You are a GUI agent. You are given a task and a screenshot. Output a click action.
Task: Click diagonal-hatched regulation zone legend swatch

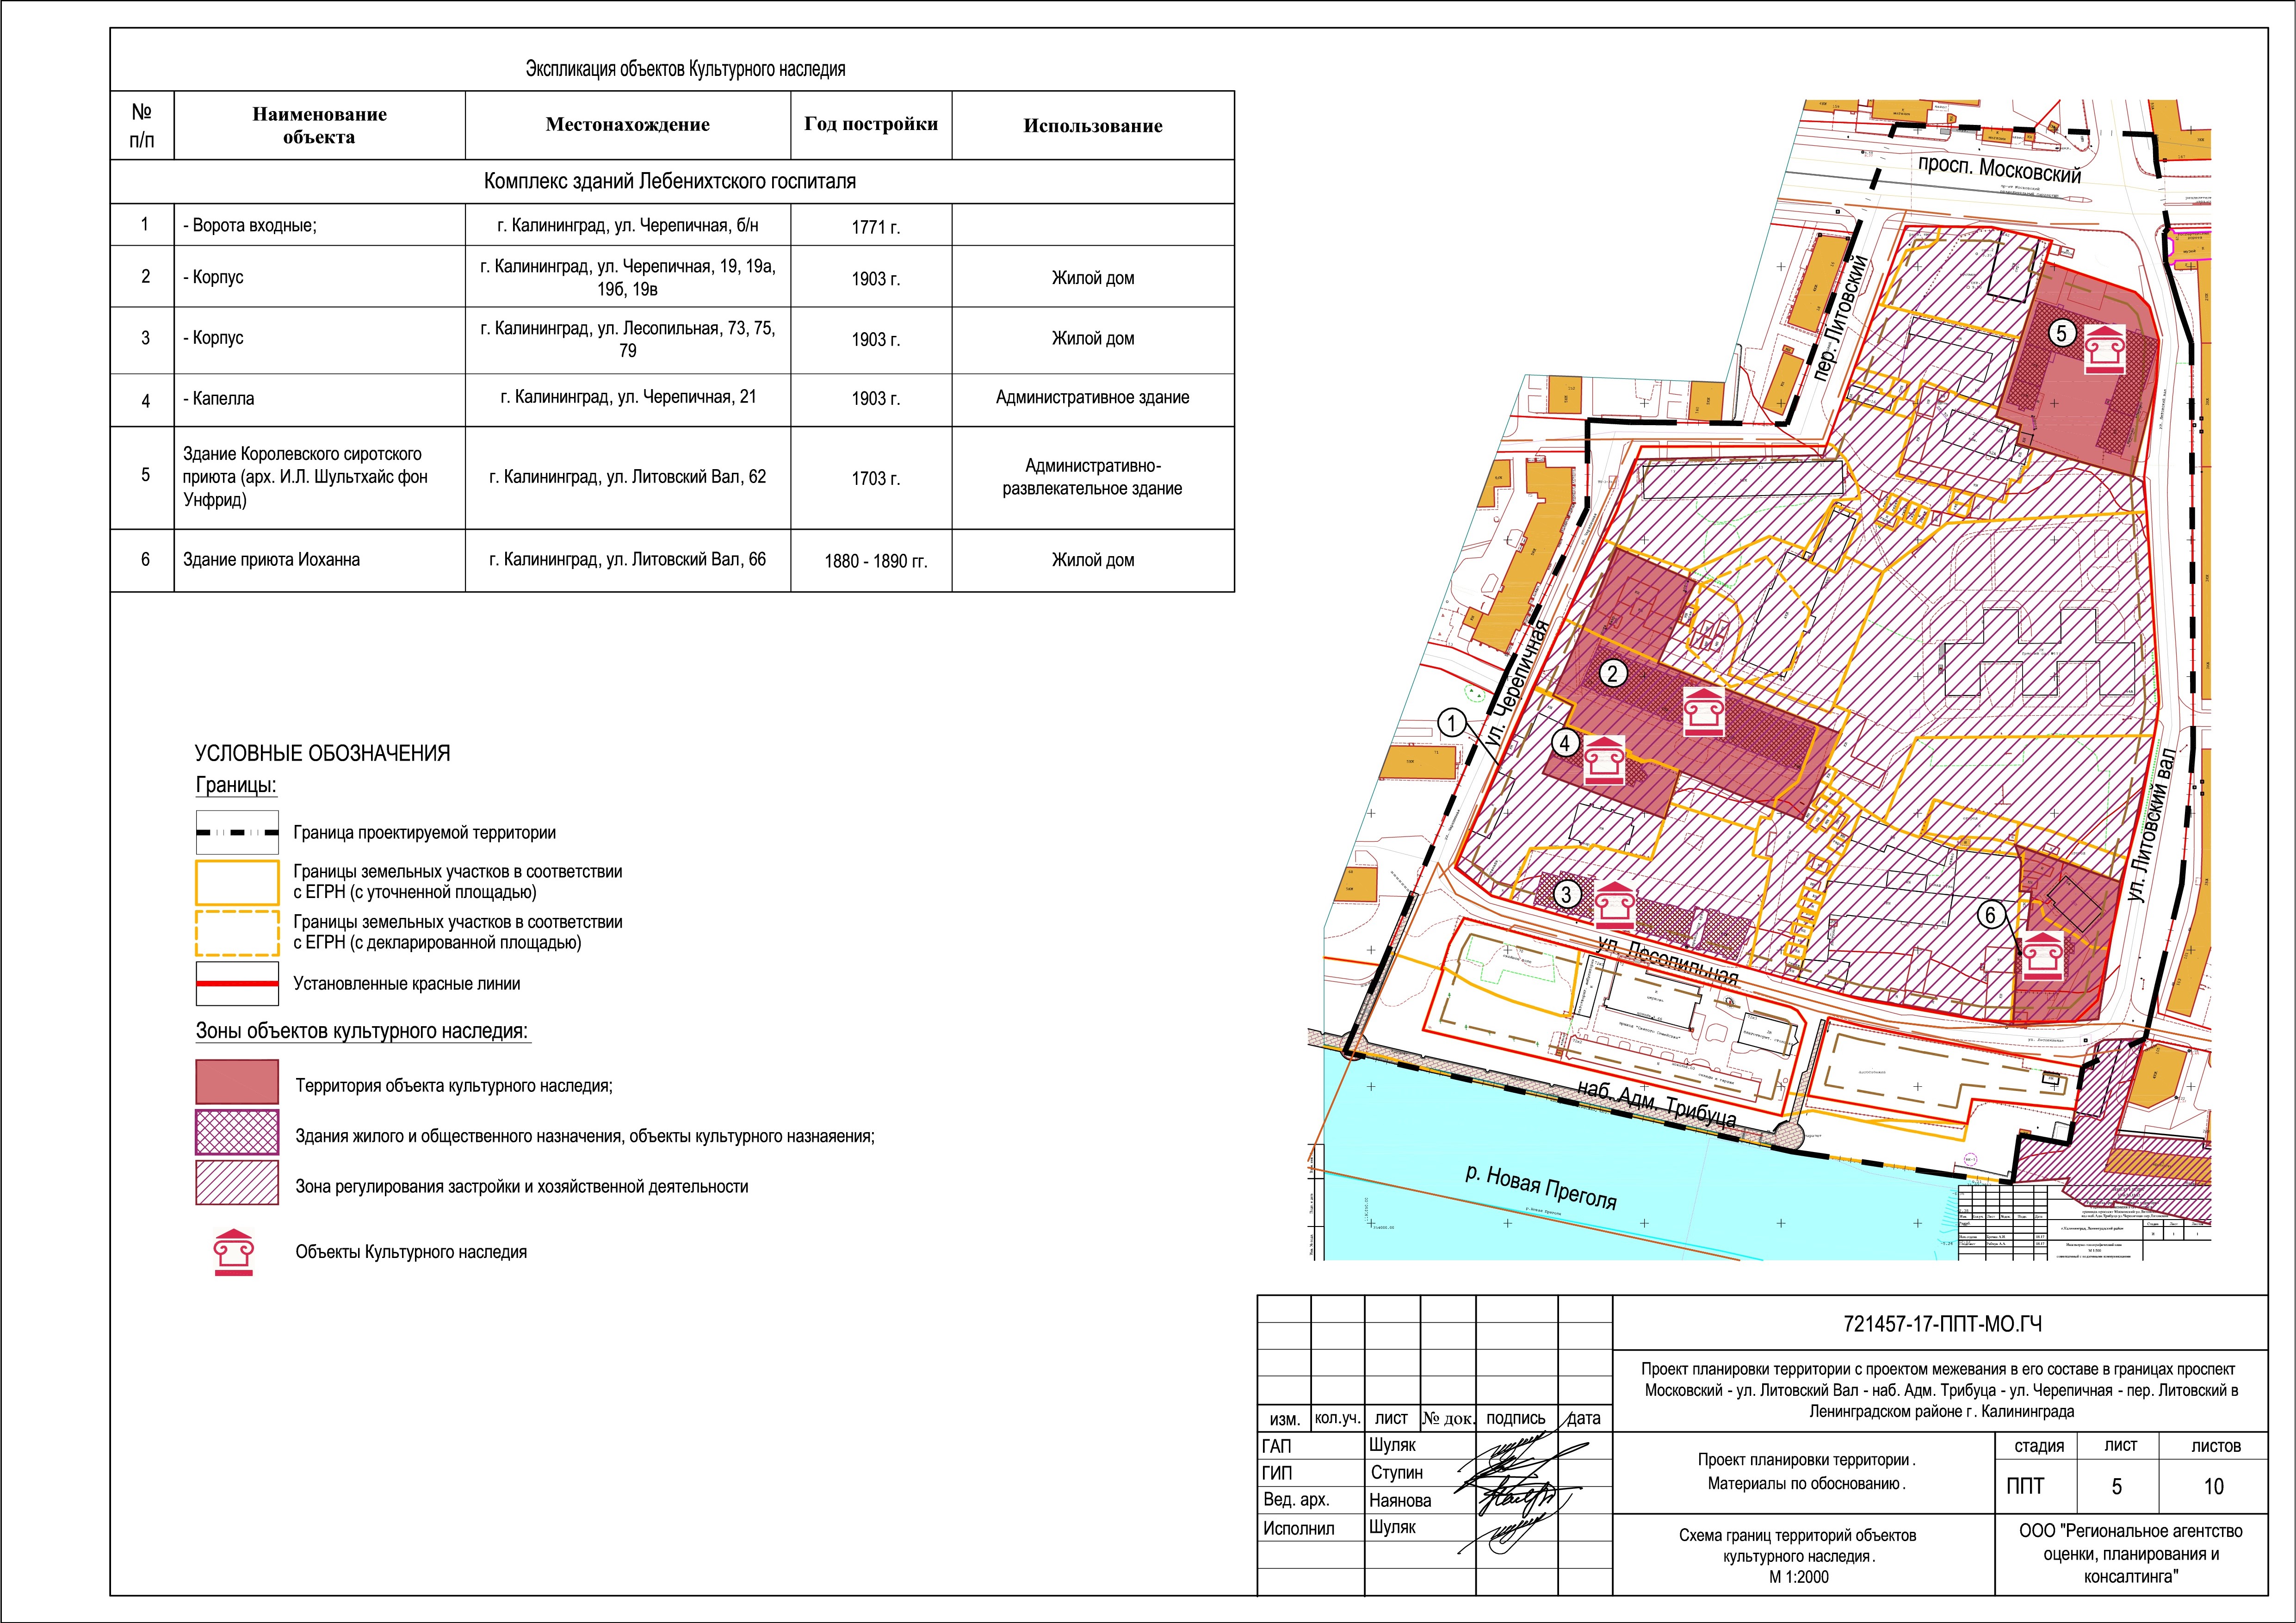coord(237,1183)
